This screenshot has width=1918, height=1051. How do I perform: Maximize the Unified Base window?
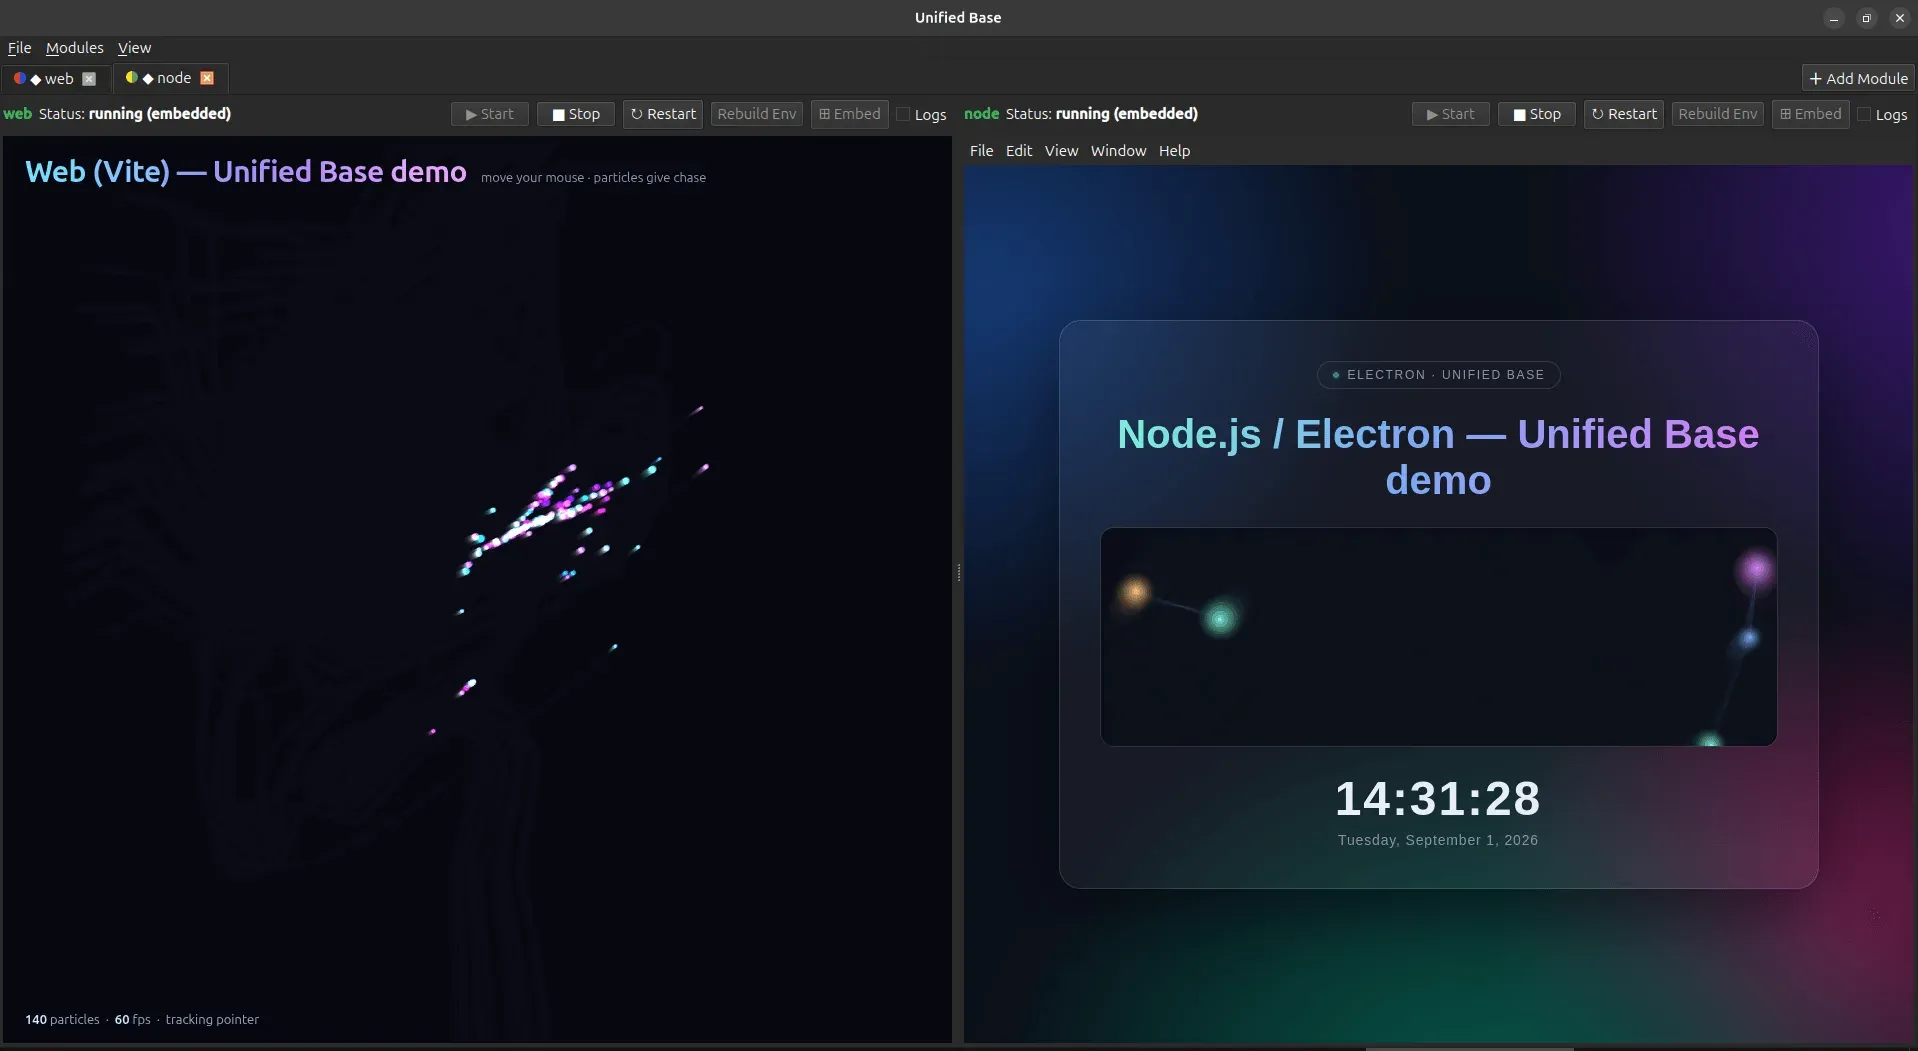click(x=1866, y=18)
